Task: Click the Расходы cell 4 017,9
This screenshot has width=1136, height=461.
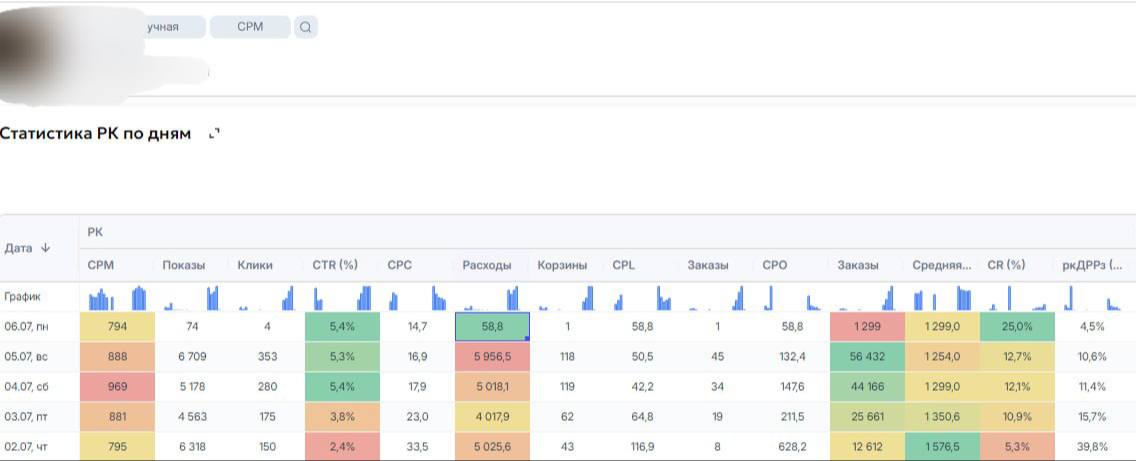Action: [493, 417]
